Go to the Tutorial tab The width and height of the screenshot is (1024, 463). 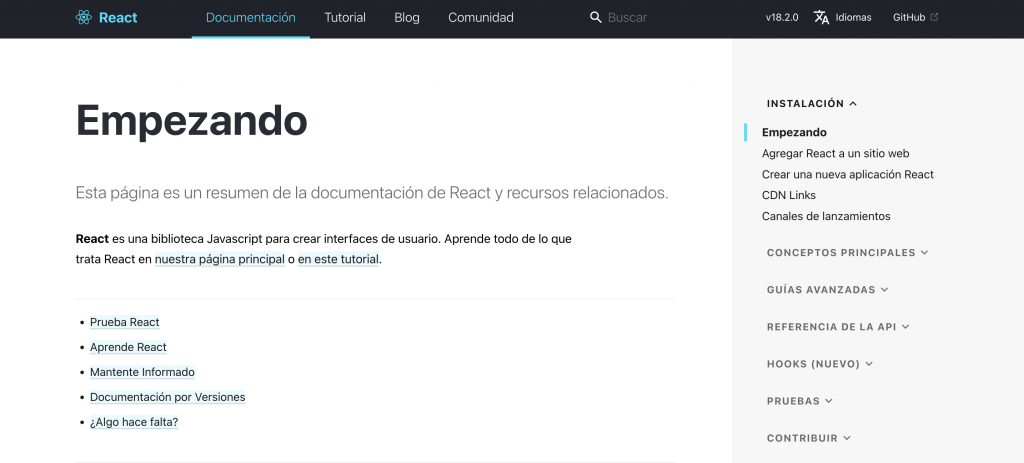(x=345, y=17)
